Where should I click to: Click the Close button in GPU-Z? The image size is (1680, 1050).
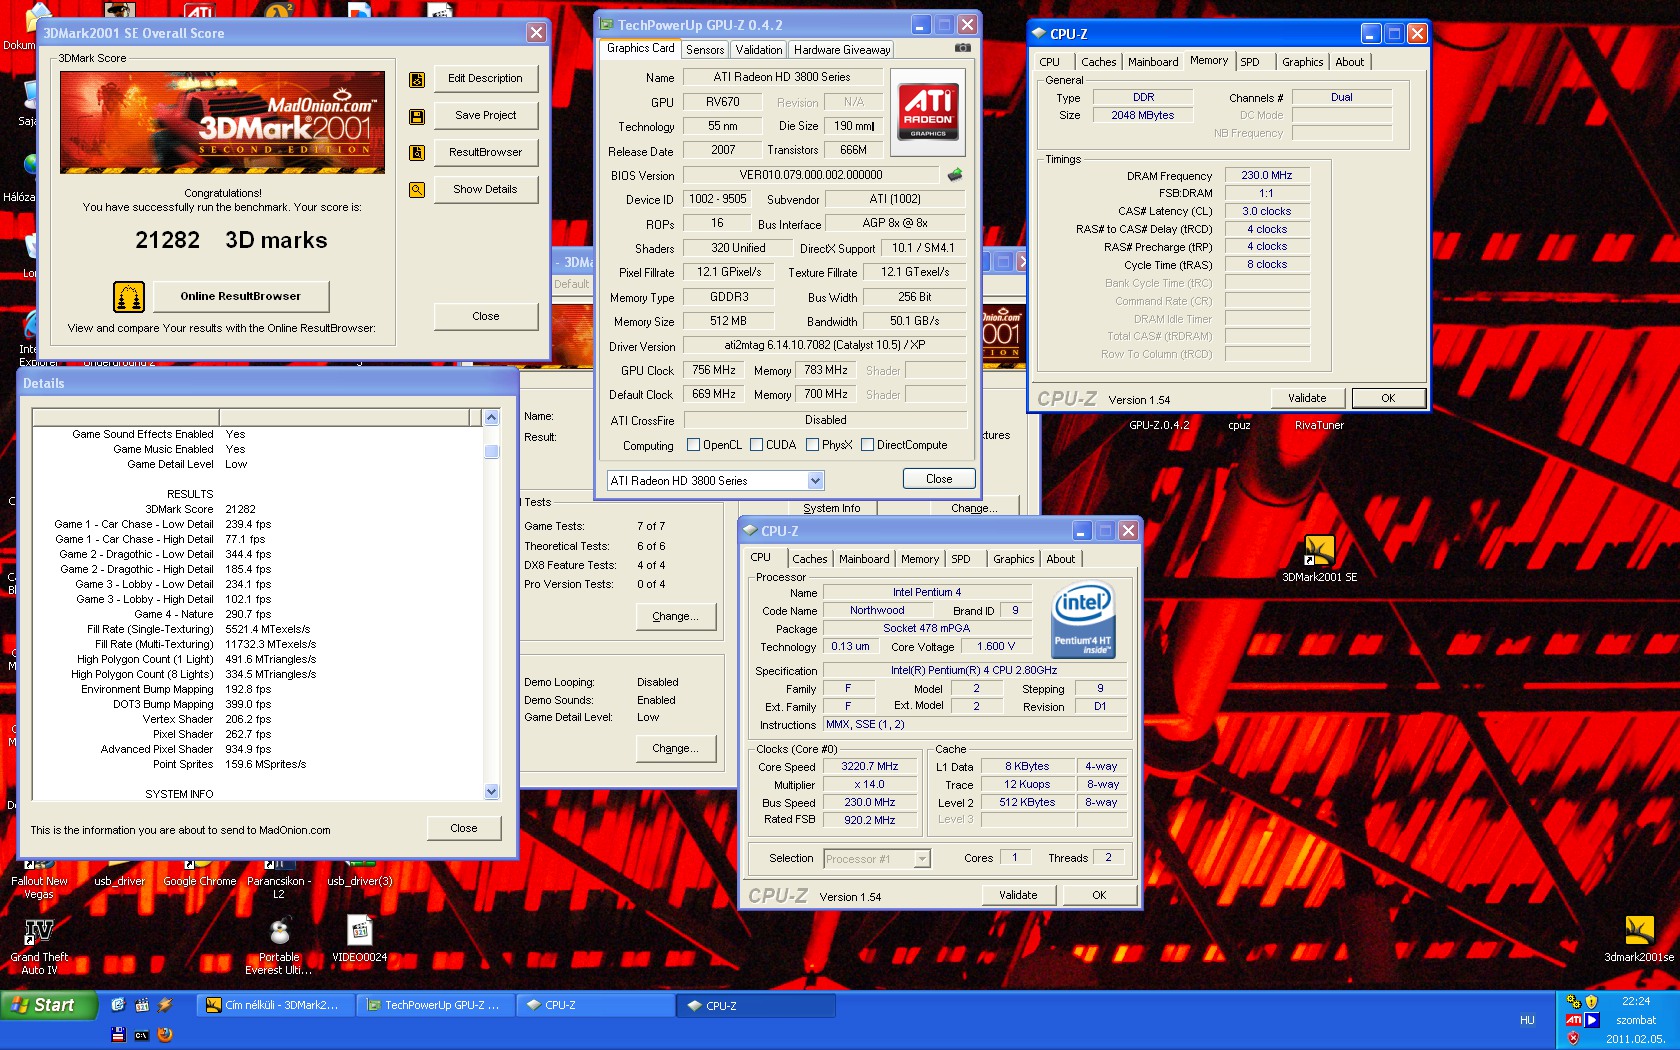[939, 479]
